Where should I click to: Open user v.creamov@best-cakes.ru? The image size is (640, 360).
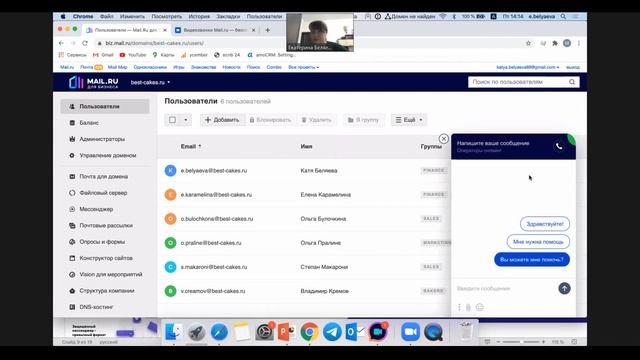point(213,291)
